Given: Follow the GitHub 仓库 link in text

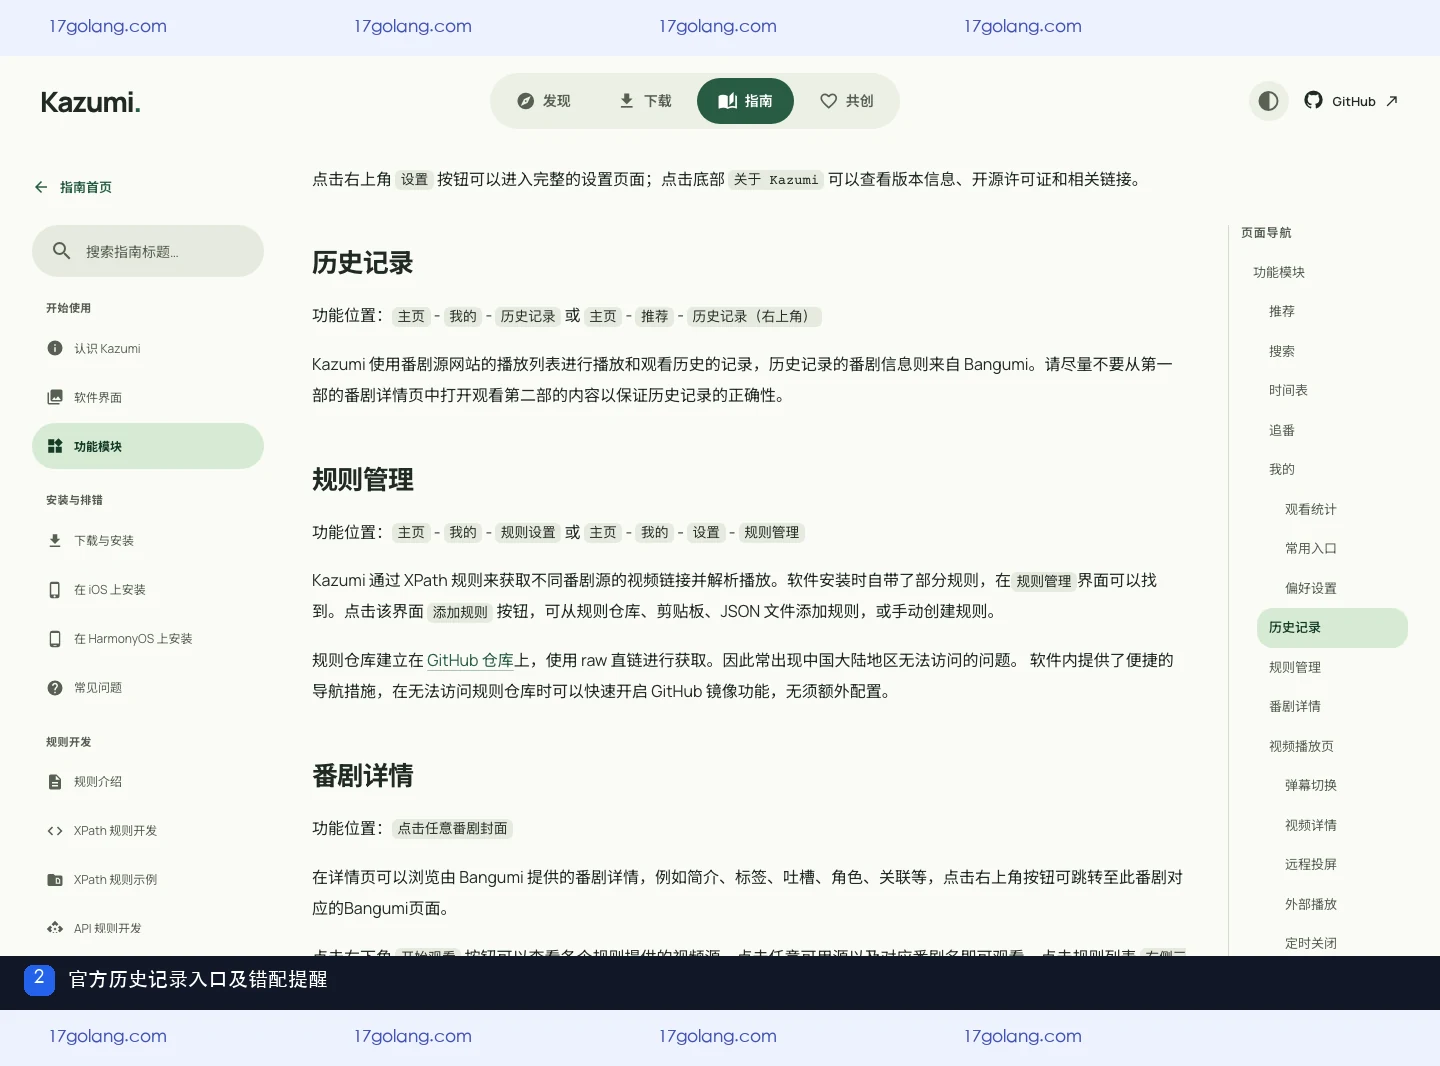Looking at the screenshot, I should (x=470, y=660).
